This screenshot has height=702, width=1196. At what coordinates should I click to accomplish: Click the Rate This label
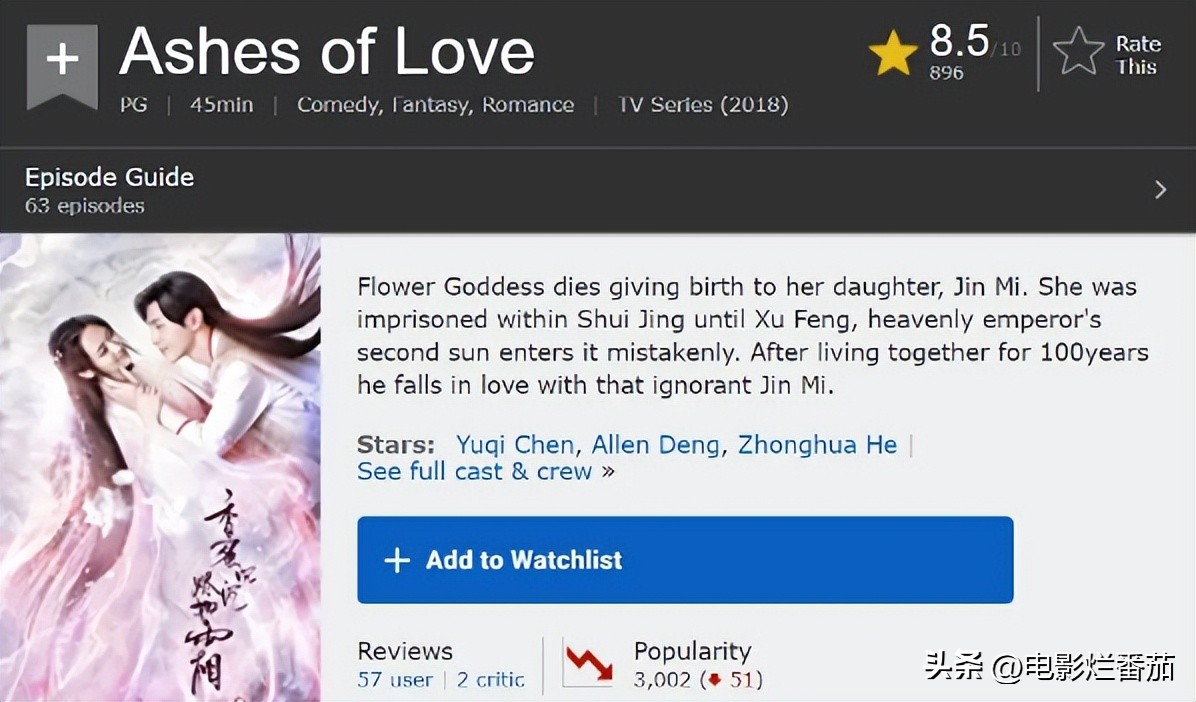point(1138,55)
